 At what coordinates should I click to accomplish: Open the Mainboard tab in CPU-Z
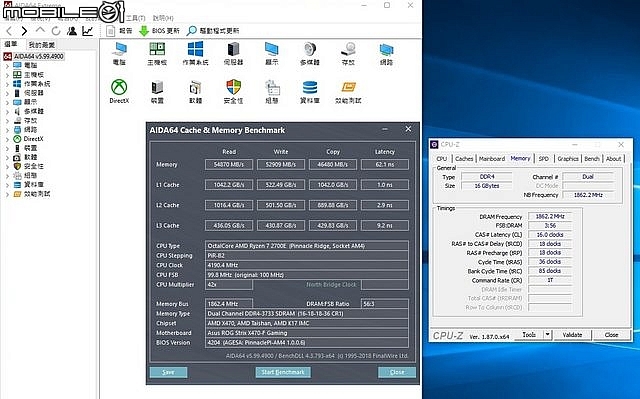point(492,159)
